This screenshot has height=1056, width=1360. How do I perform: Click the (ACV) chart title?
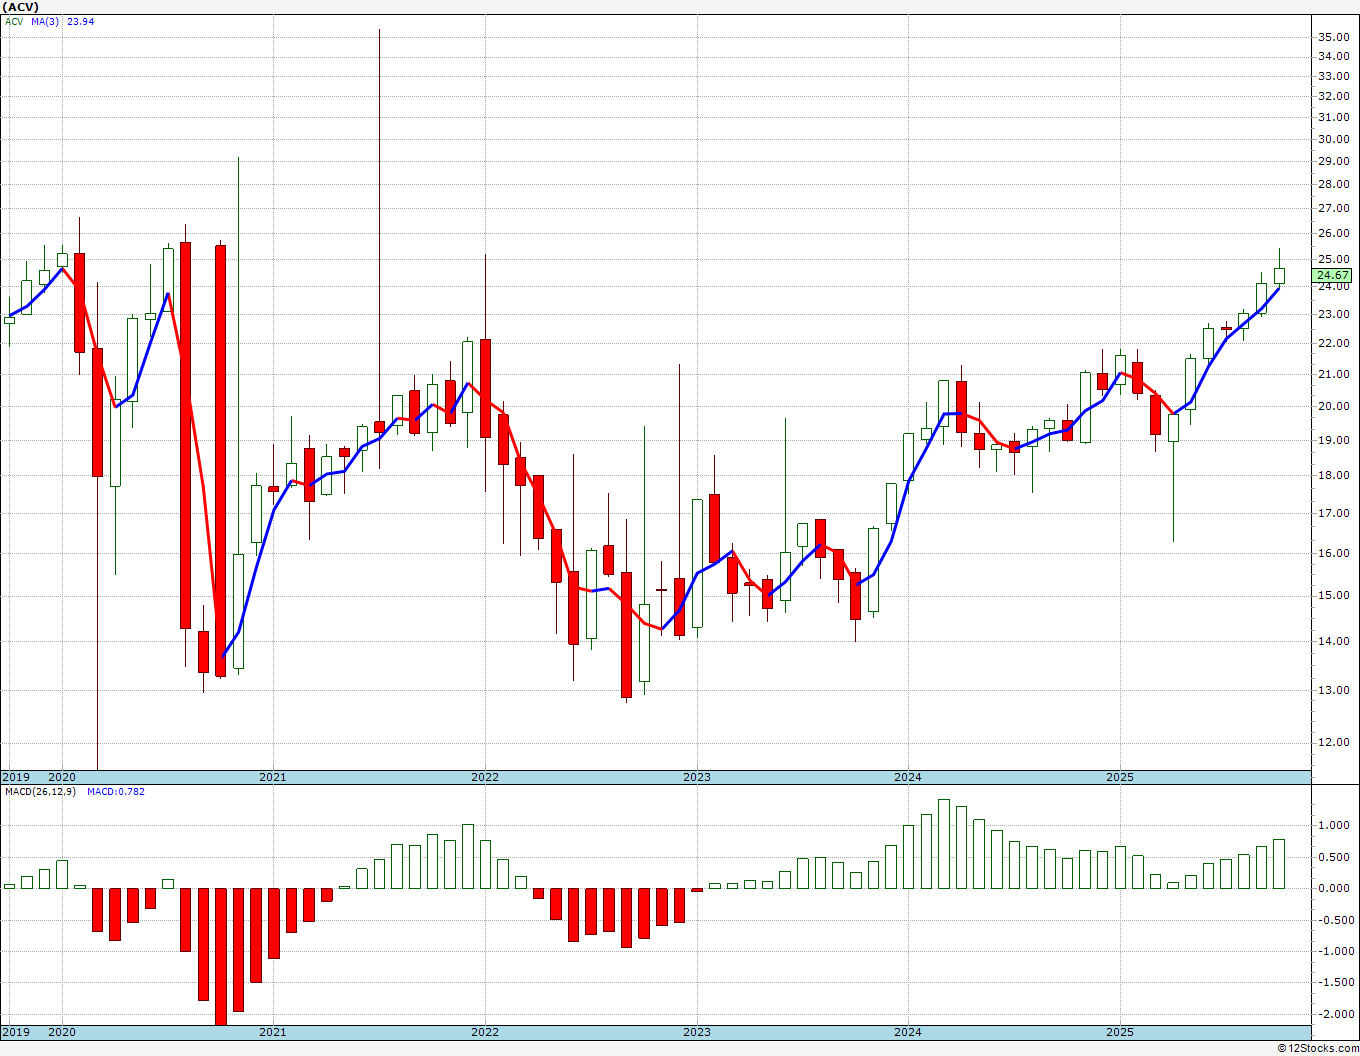pyautogui.click(x=20, y=7)
